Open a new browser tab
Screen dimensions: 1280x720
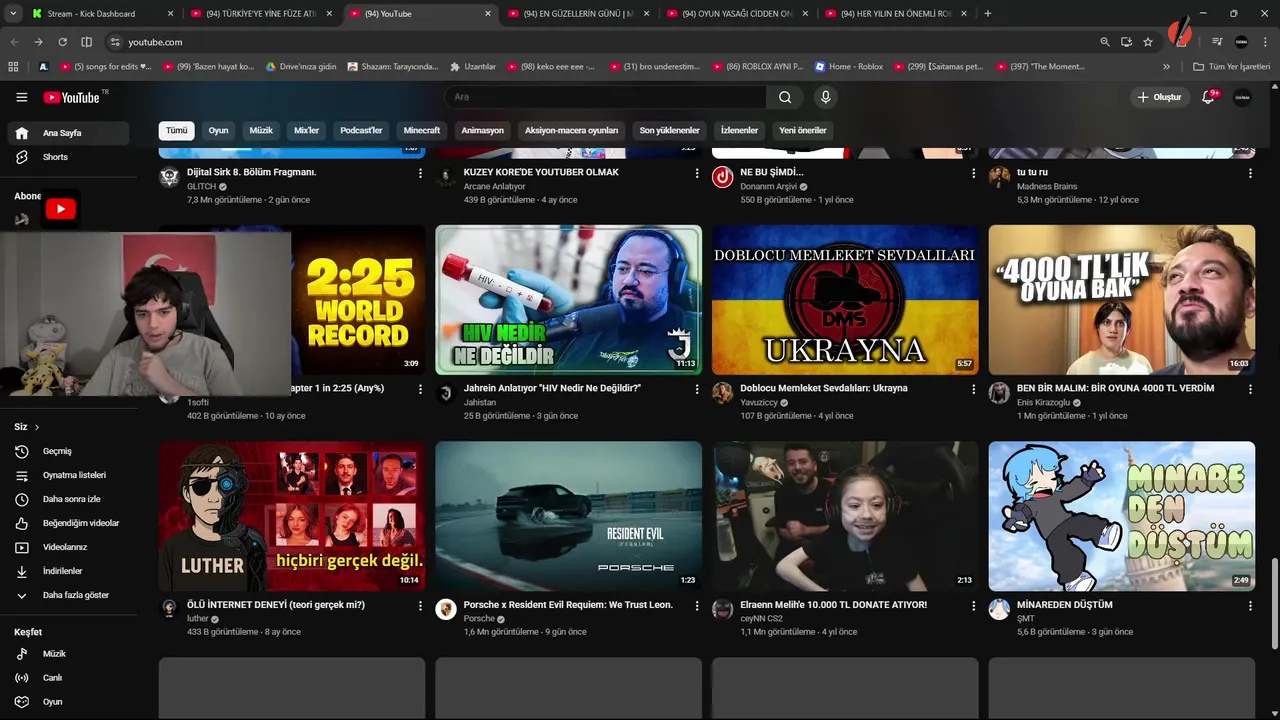pos(988,14)
